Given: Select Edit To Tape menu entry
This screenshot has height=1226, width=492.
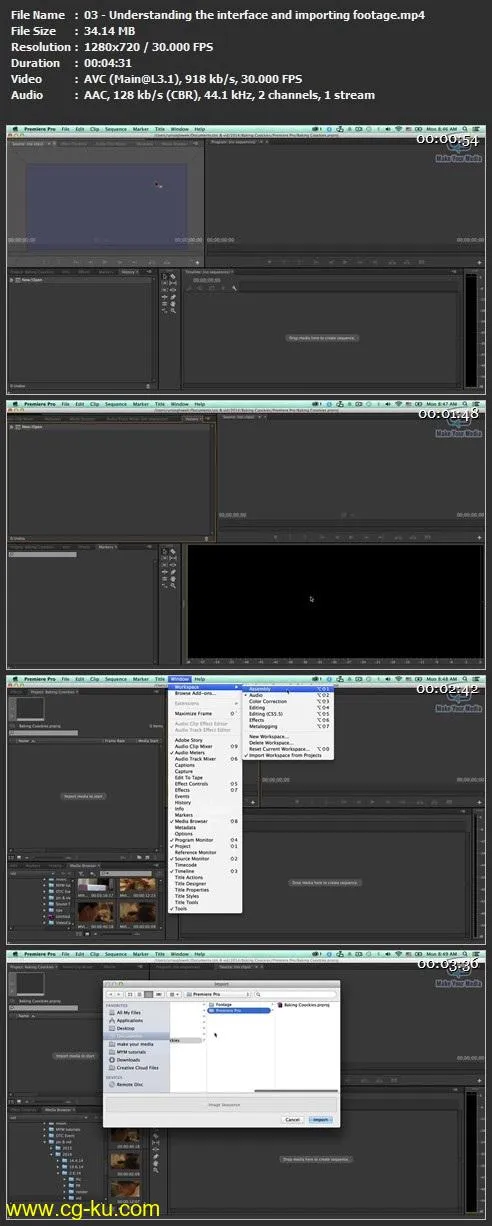Looking at the screenshot, I should pyautogui.click(x=205, y=777).
